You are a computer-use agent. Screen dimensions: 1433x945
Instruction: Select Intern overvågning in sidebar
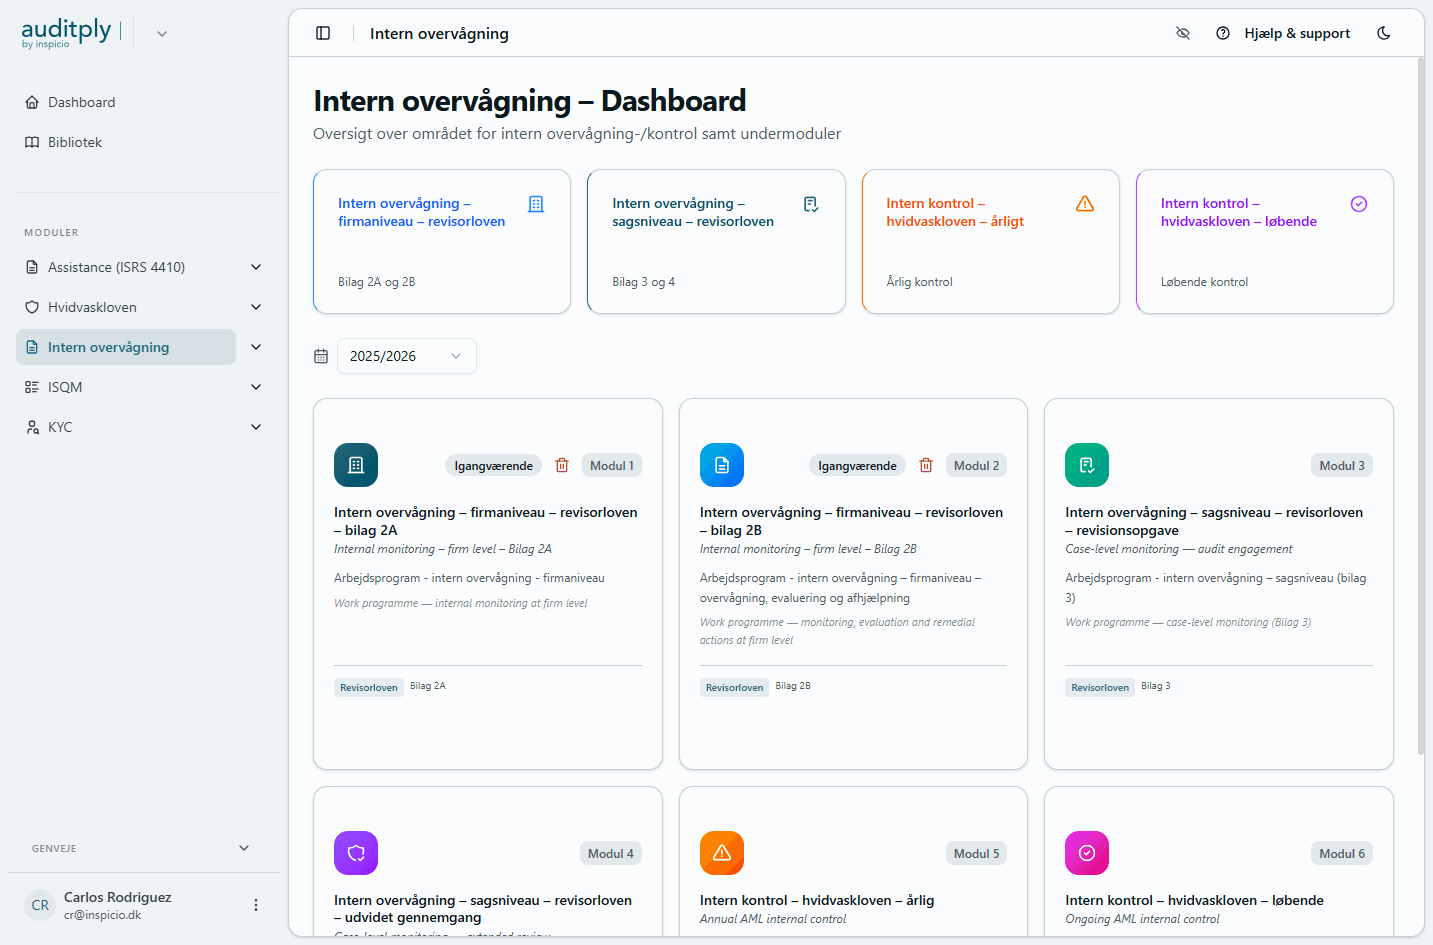tap(126, 347)
